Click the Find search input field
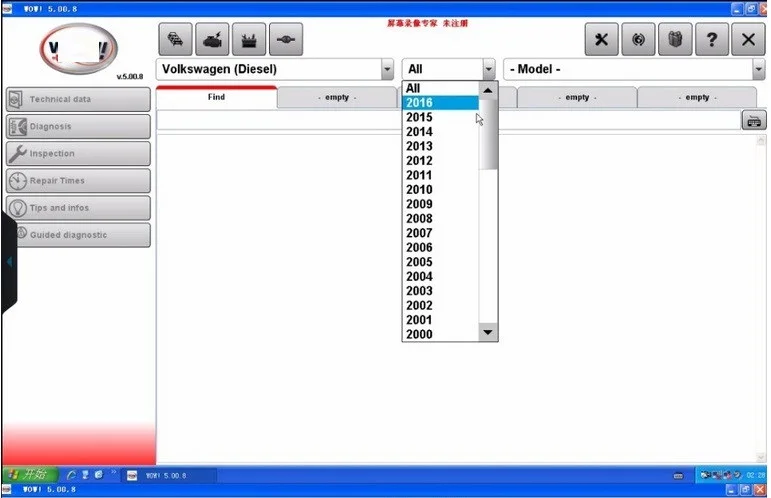Screen dimensions: 771x498 pyautogui.click(x=448, y=120)
